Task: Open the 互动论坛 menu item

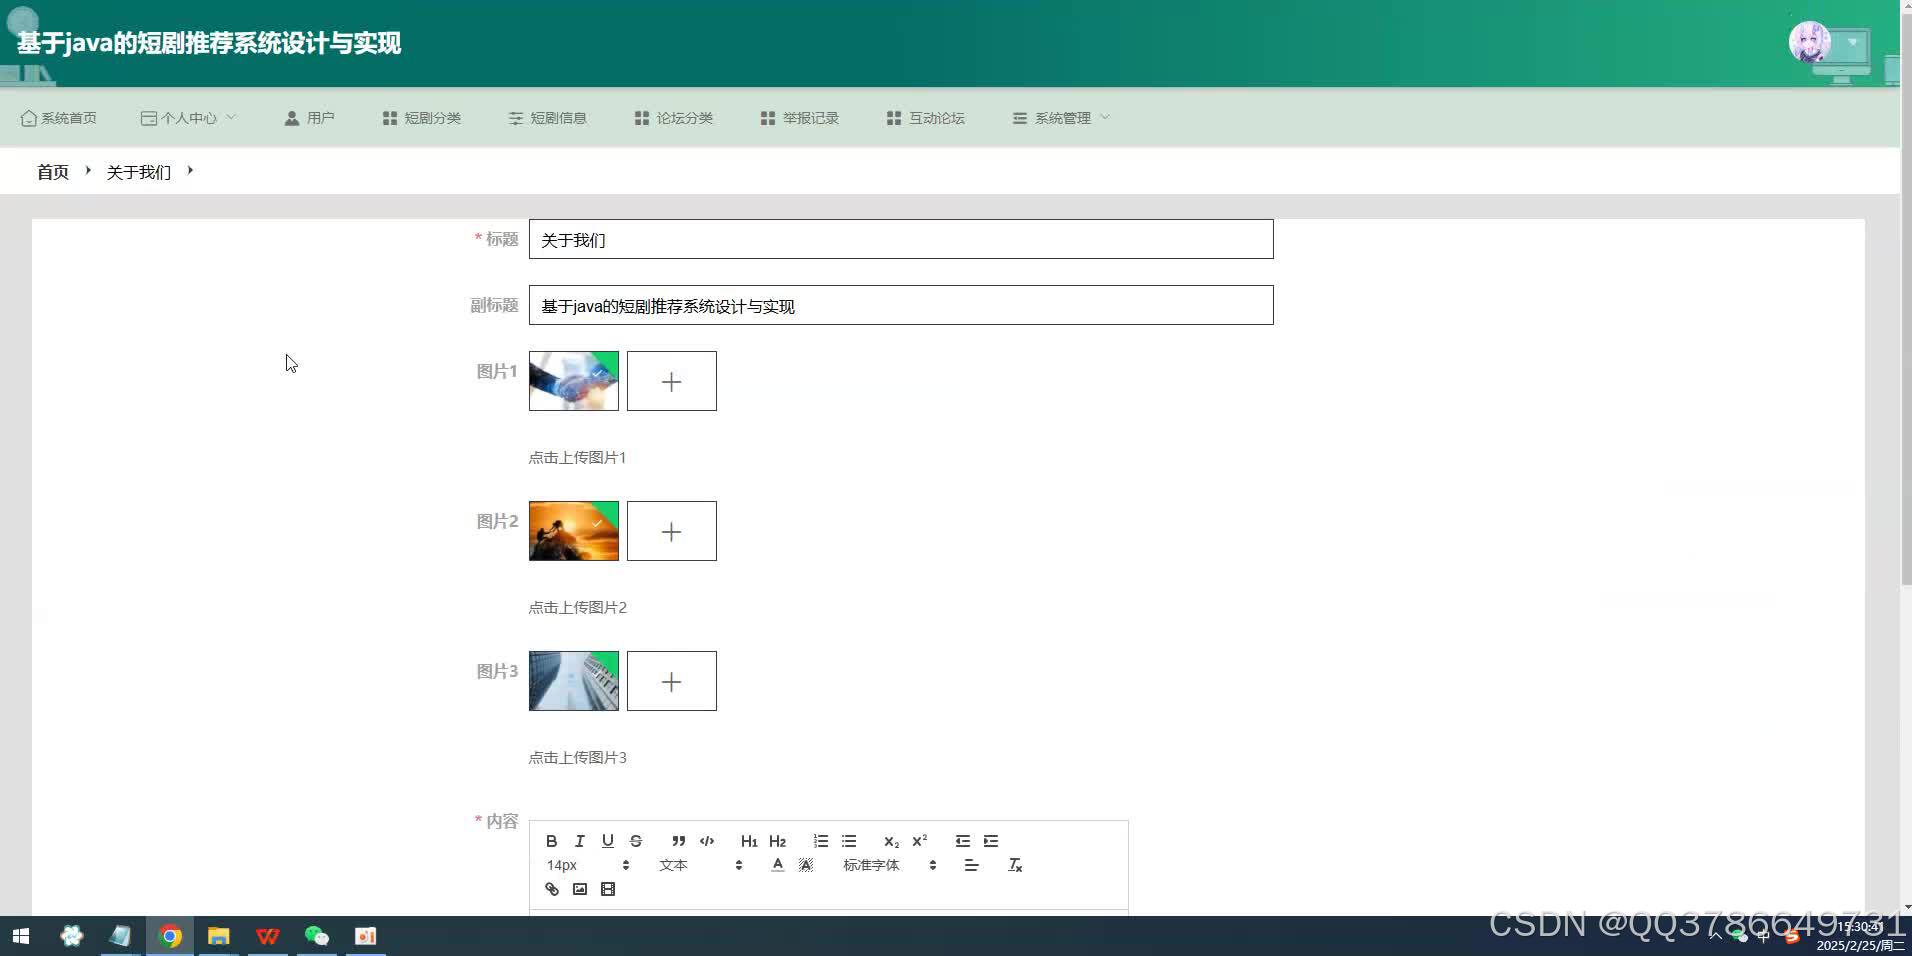Action: coord(925,118)
